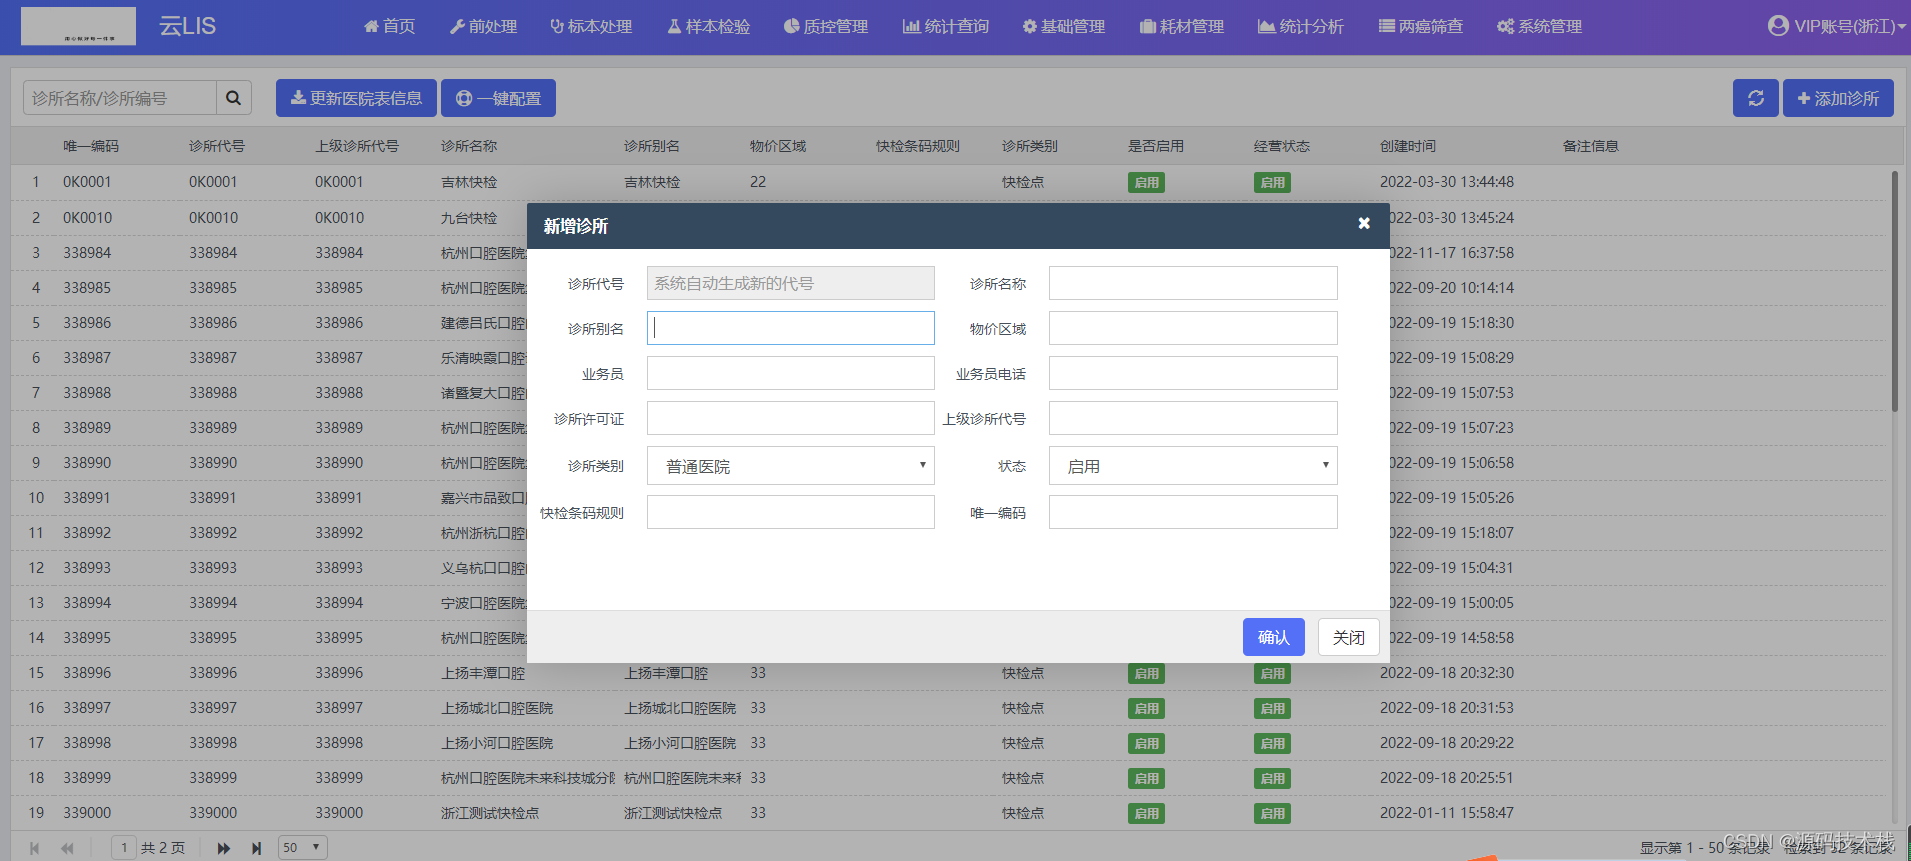The height and width of the screenshot is (861, 1911).
Task: Sort by 诊所名称 column header
Action: pyautogui.click(x=469, y=146)
